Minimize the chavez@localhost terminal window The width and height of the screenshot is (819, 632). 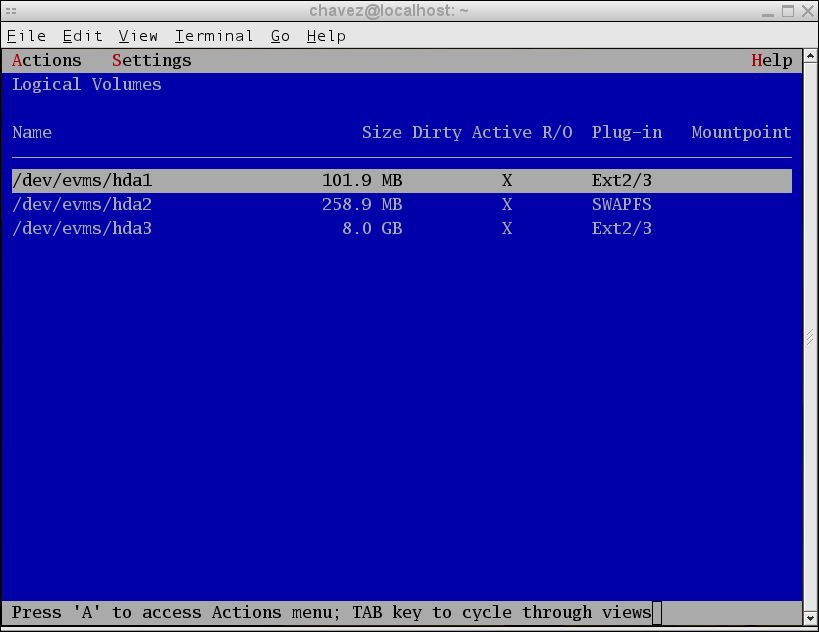coord(767,11)
